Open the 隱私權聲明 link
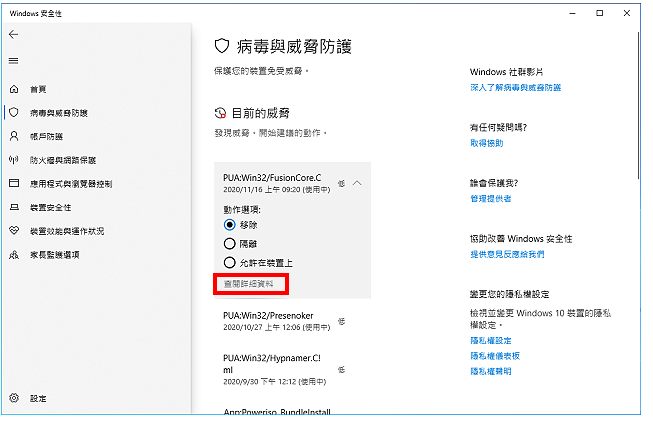Image resolution: width=653 pixels, height=425 pixels. click(x=491, y=371)
